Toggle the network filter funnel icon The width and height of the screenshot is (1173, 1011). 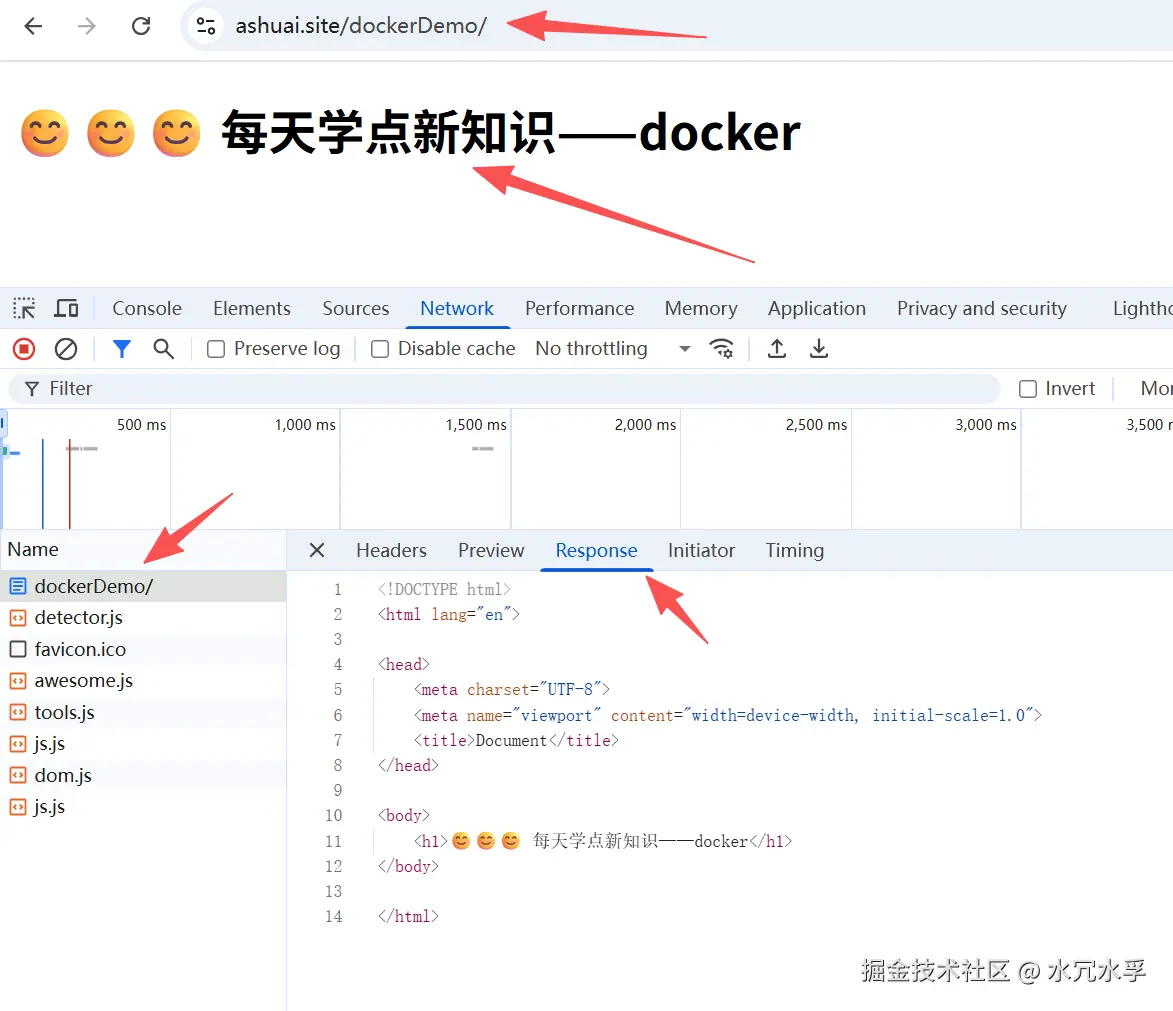(121, 349)
